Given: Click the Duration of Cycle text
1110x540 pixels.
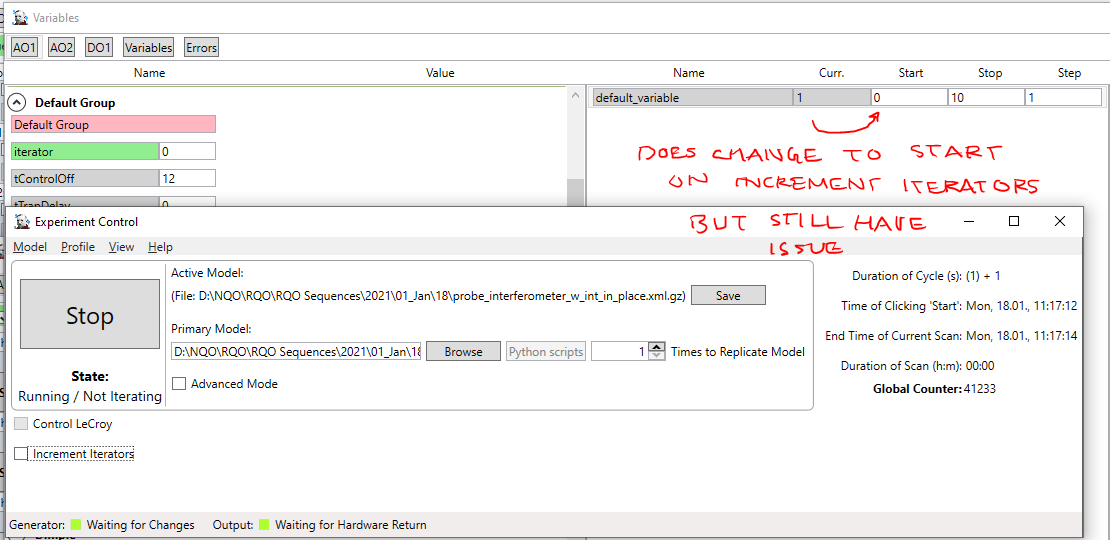Looking at the screenshot, I should coord(926,276).
